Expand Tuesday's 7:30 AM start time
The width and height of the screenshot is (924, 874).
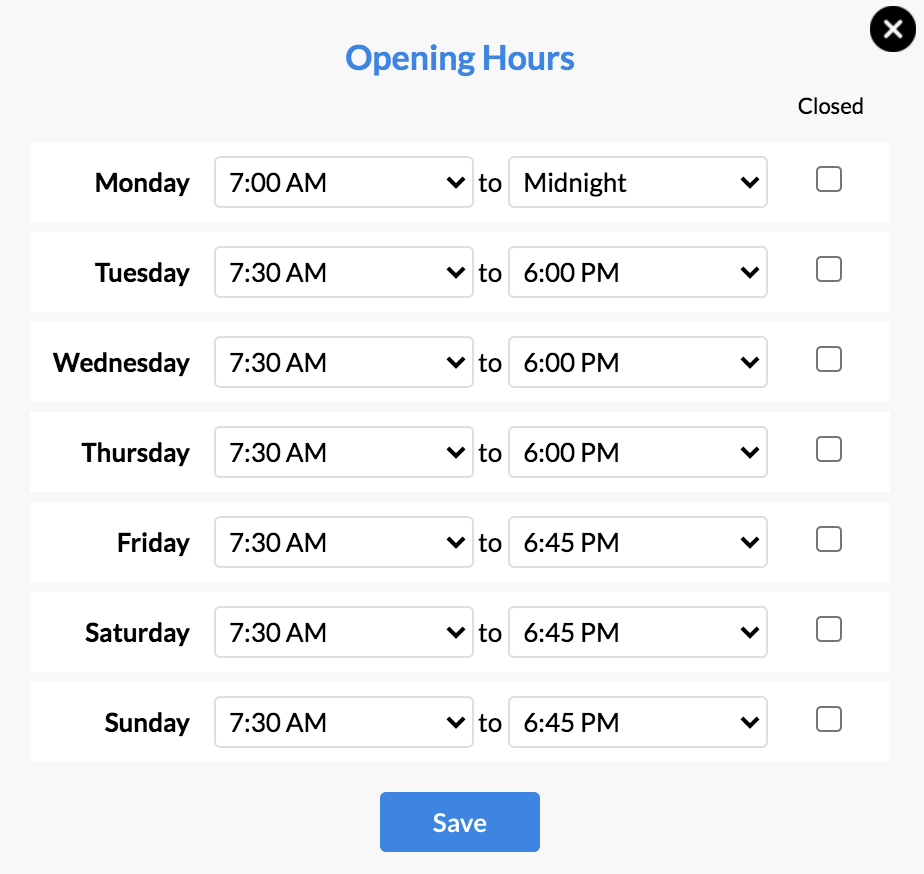pyautogui.click(x=344, y=272)
